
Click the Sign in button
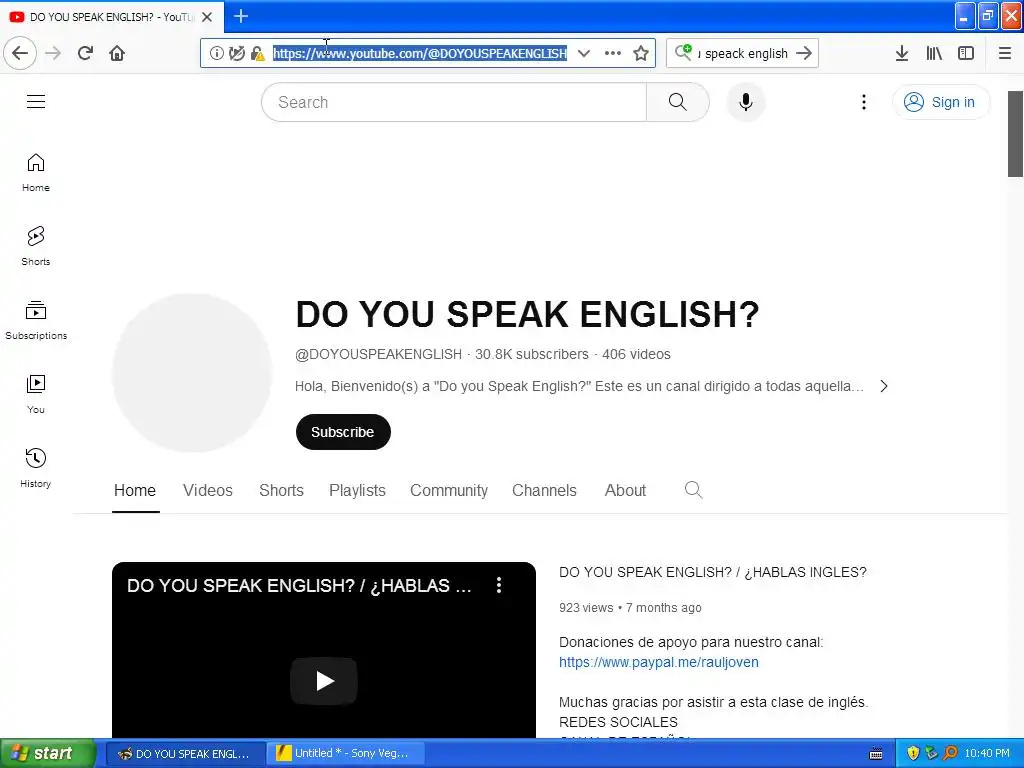pyautogui.click(x=941, y=102)
